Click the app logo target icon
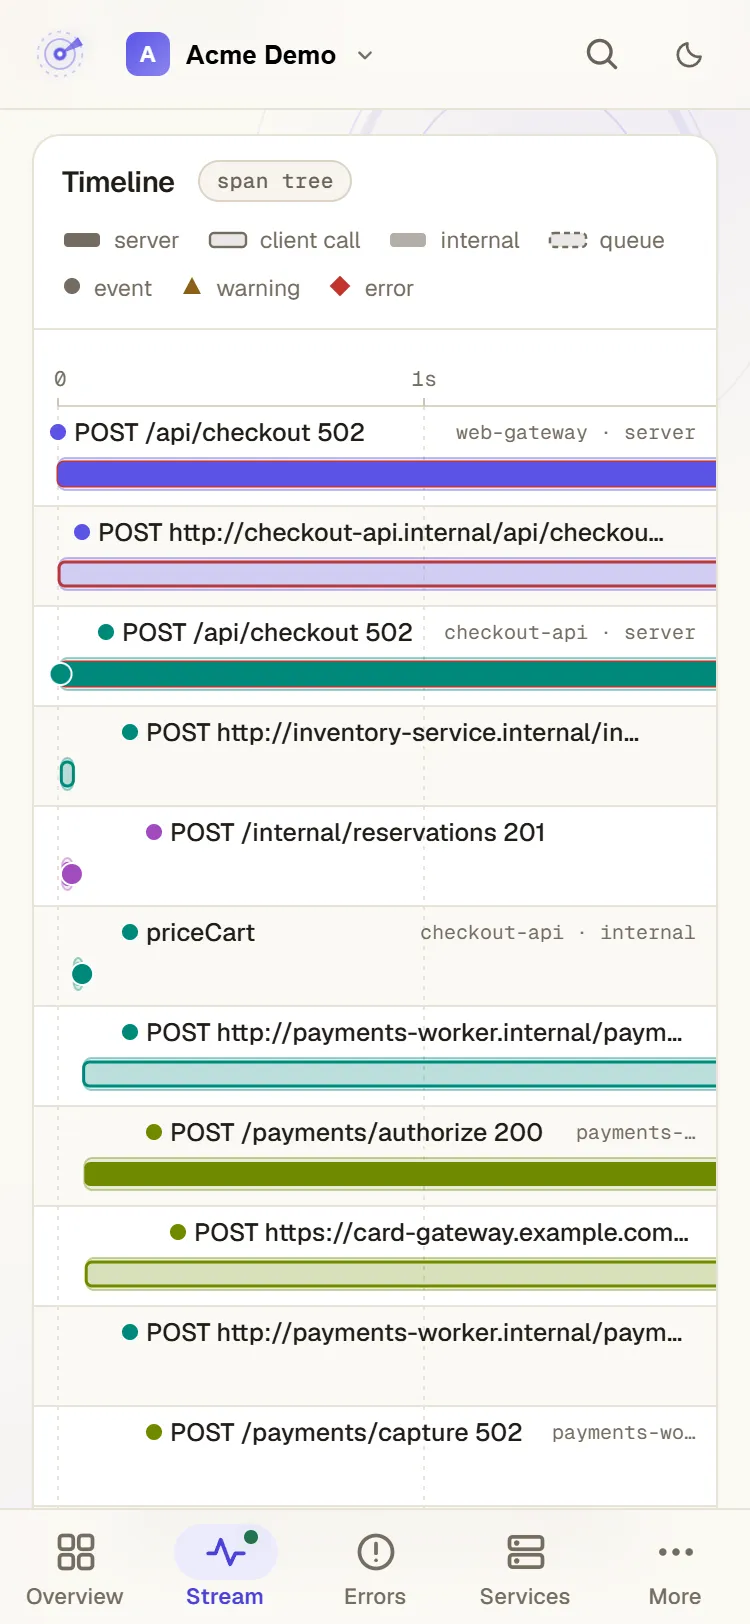The height and width of the screenshot is (1624, 750). click(x=61, y=54)
